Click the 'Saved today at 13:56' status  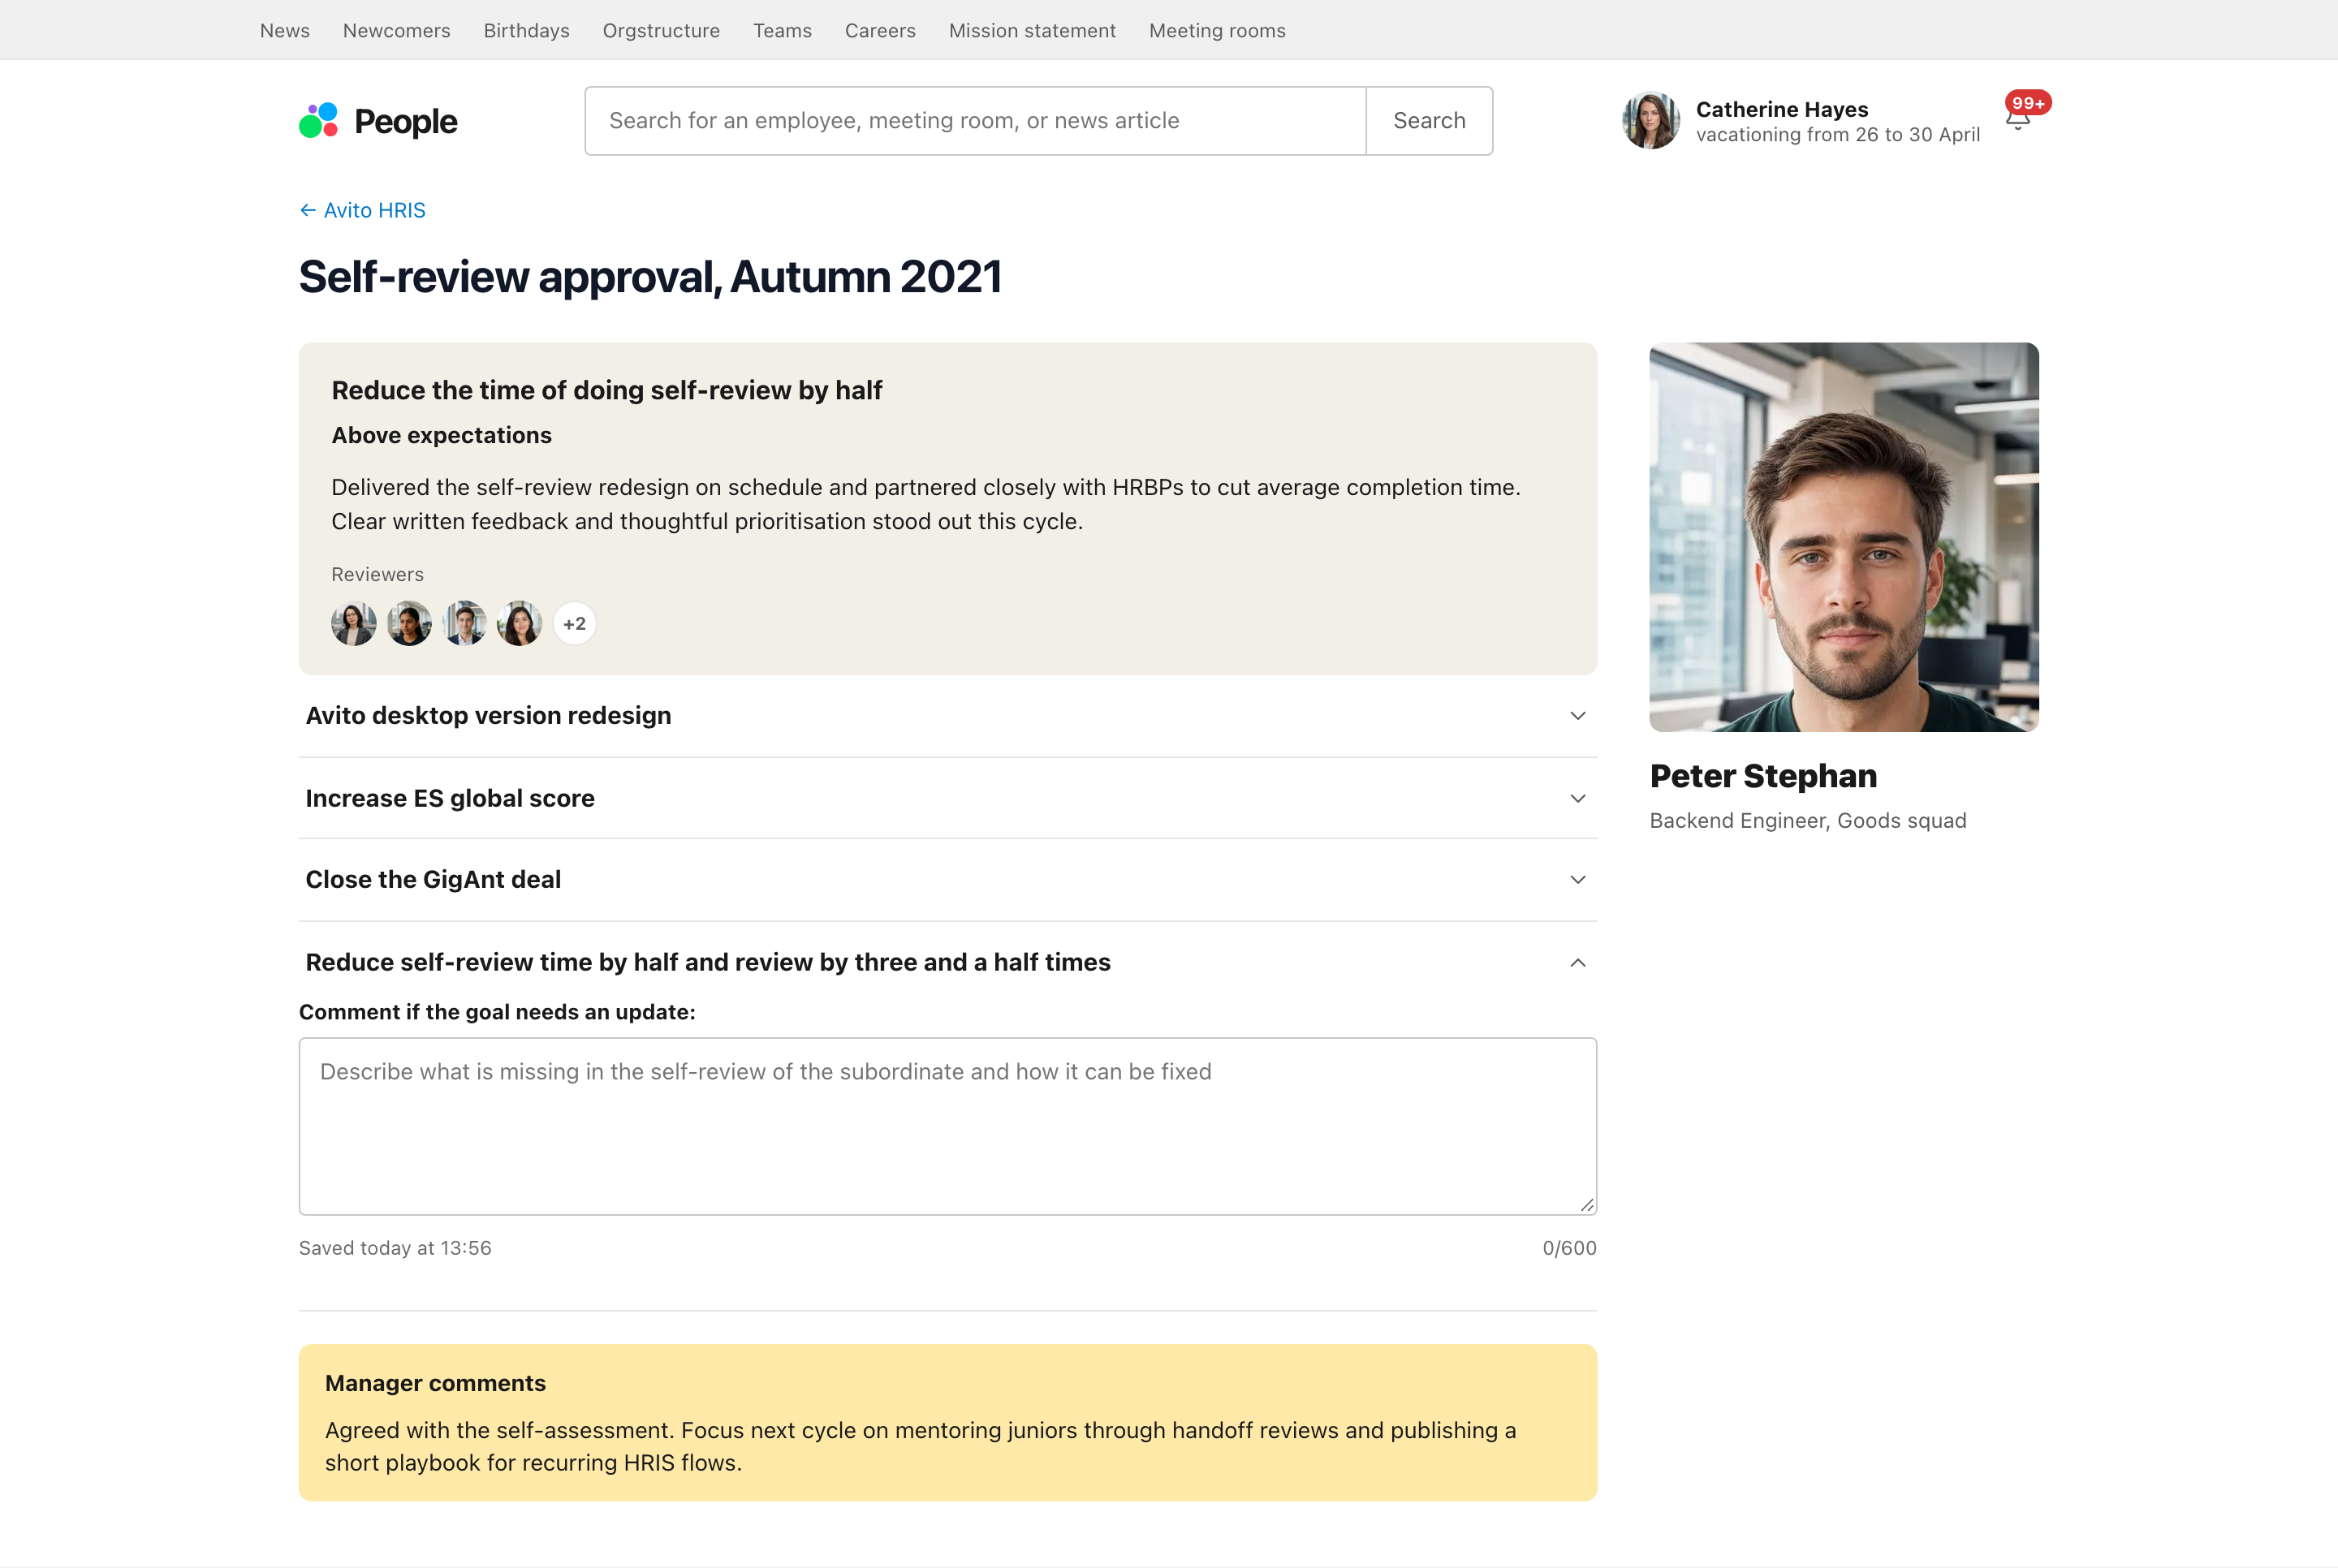pos(395,1248)
